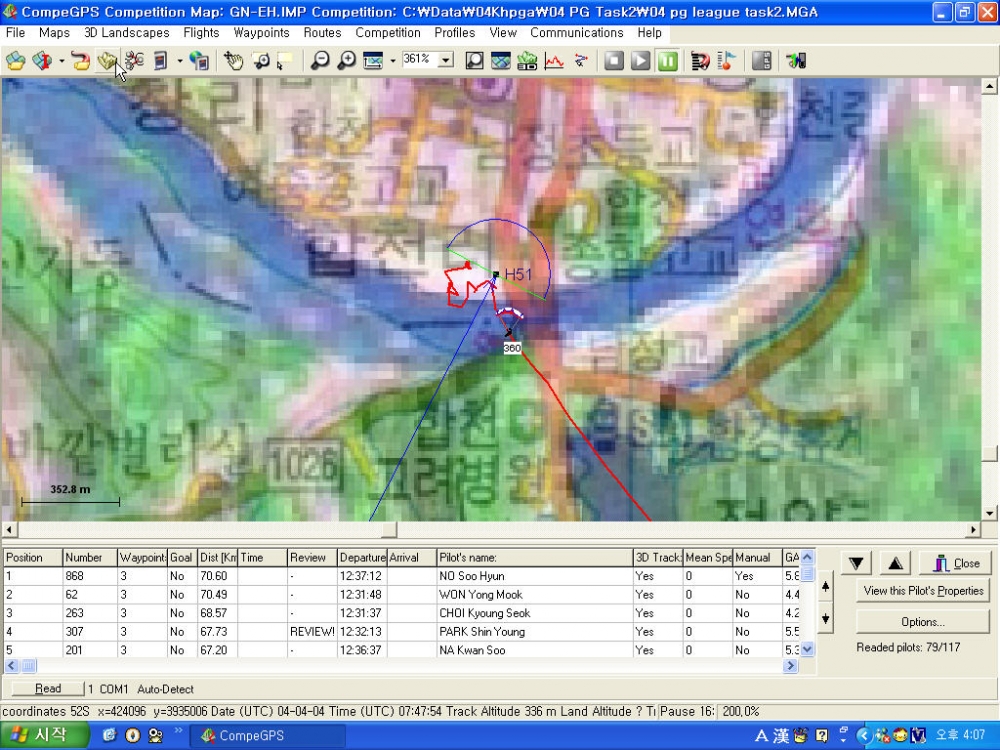The width and height of the screenshot is (1000, 750).
Task: Select the pan hand tool
Action: [x=233, y=61]
